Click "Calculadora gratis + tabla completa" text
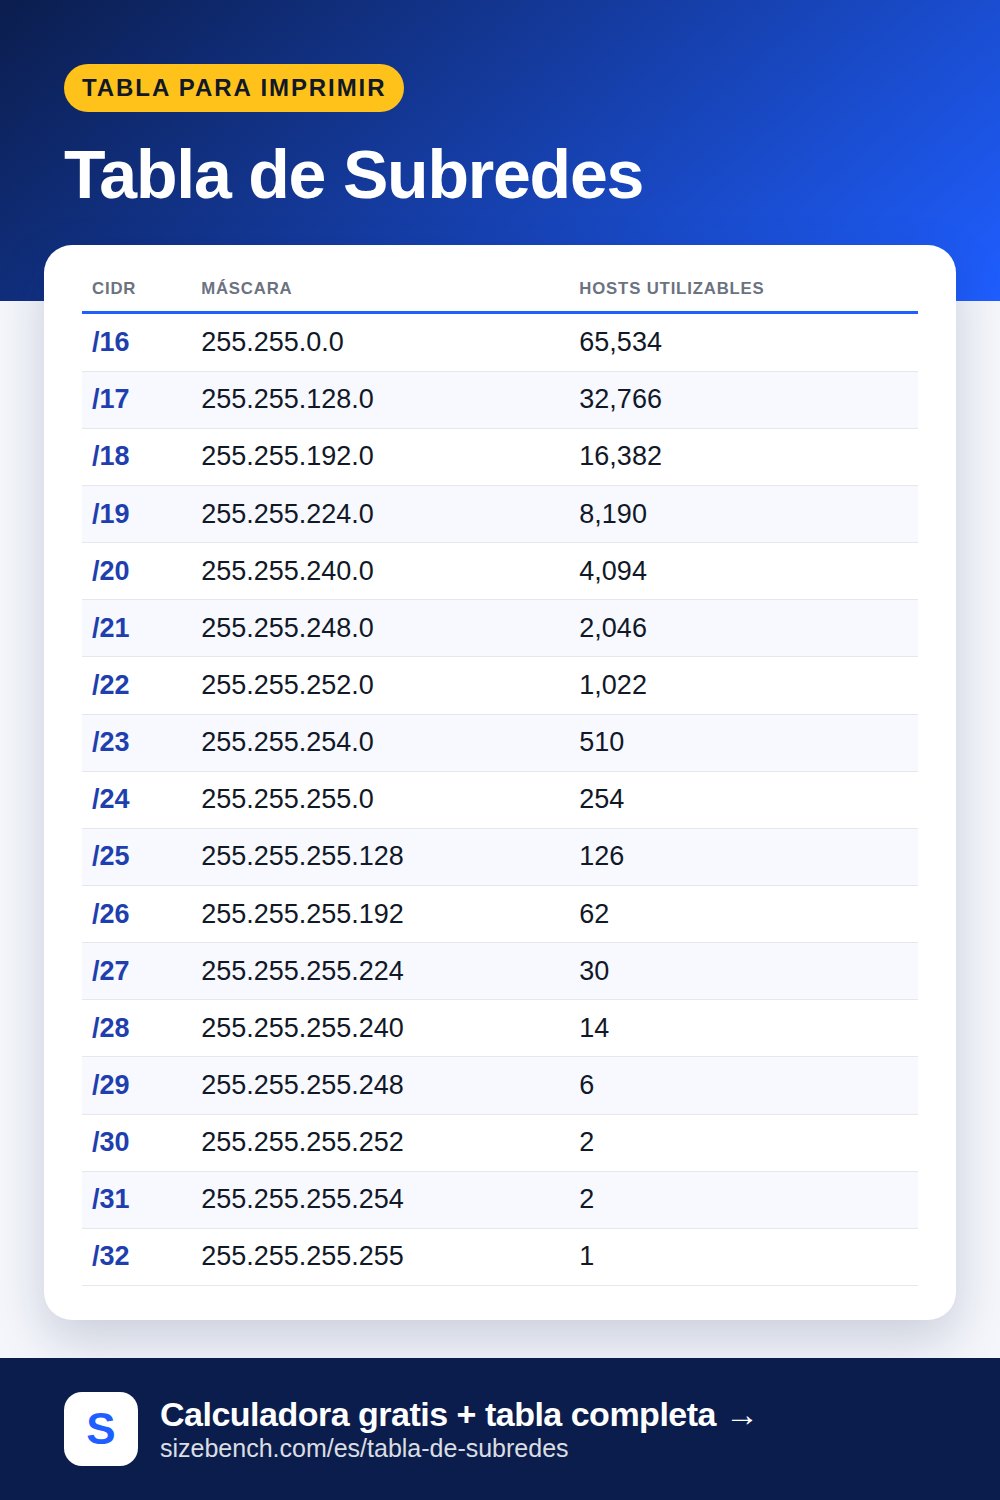1000x1500 pixels. coord(438,1415)
